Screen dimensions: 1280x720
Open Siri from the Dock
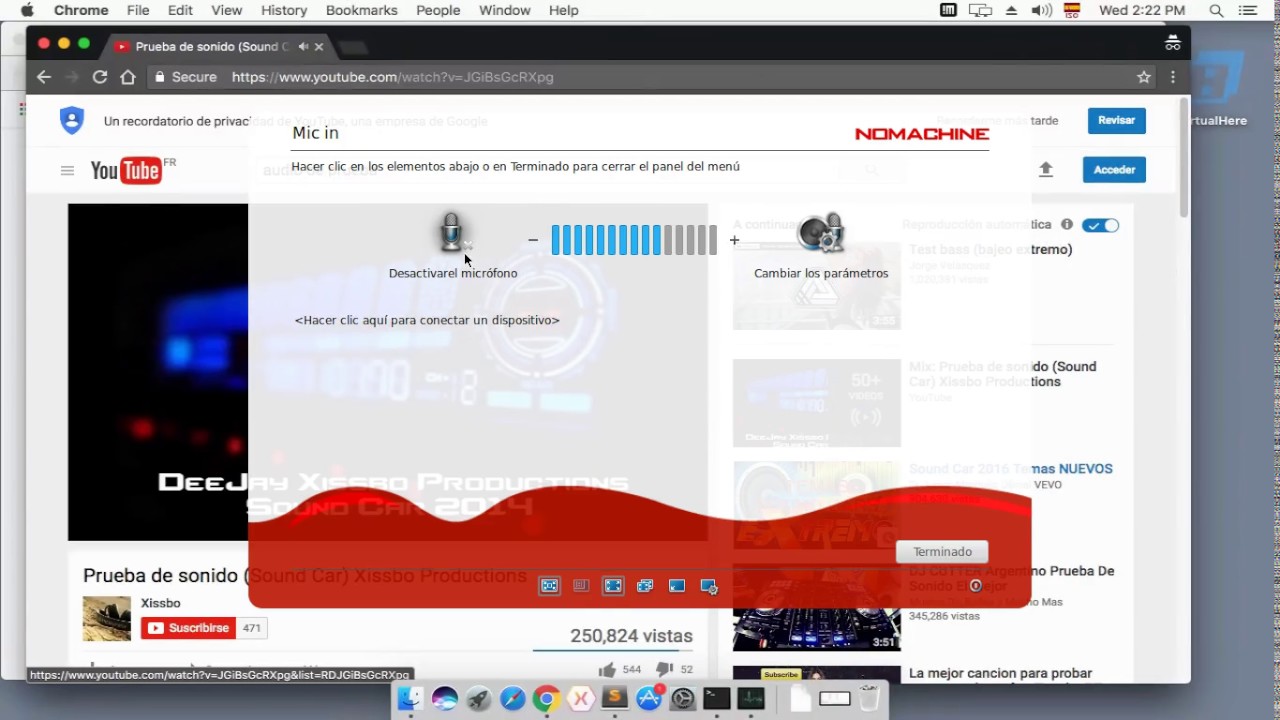point(444,699)
